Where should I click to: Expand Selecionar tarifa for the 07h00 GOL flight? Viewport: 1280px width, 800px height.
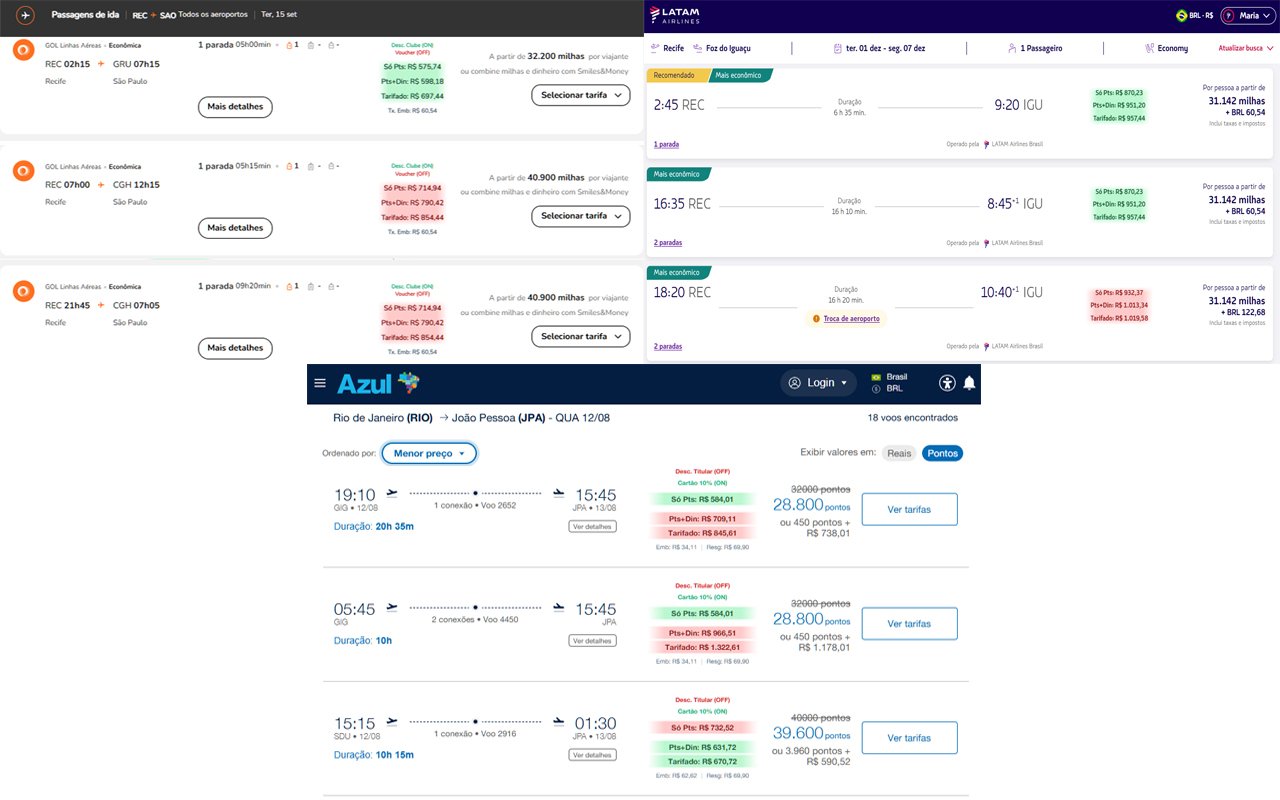pyautogui.click(x=581, y=216)
